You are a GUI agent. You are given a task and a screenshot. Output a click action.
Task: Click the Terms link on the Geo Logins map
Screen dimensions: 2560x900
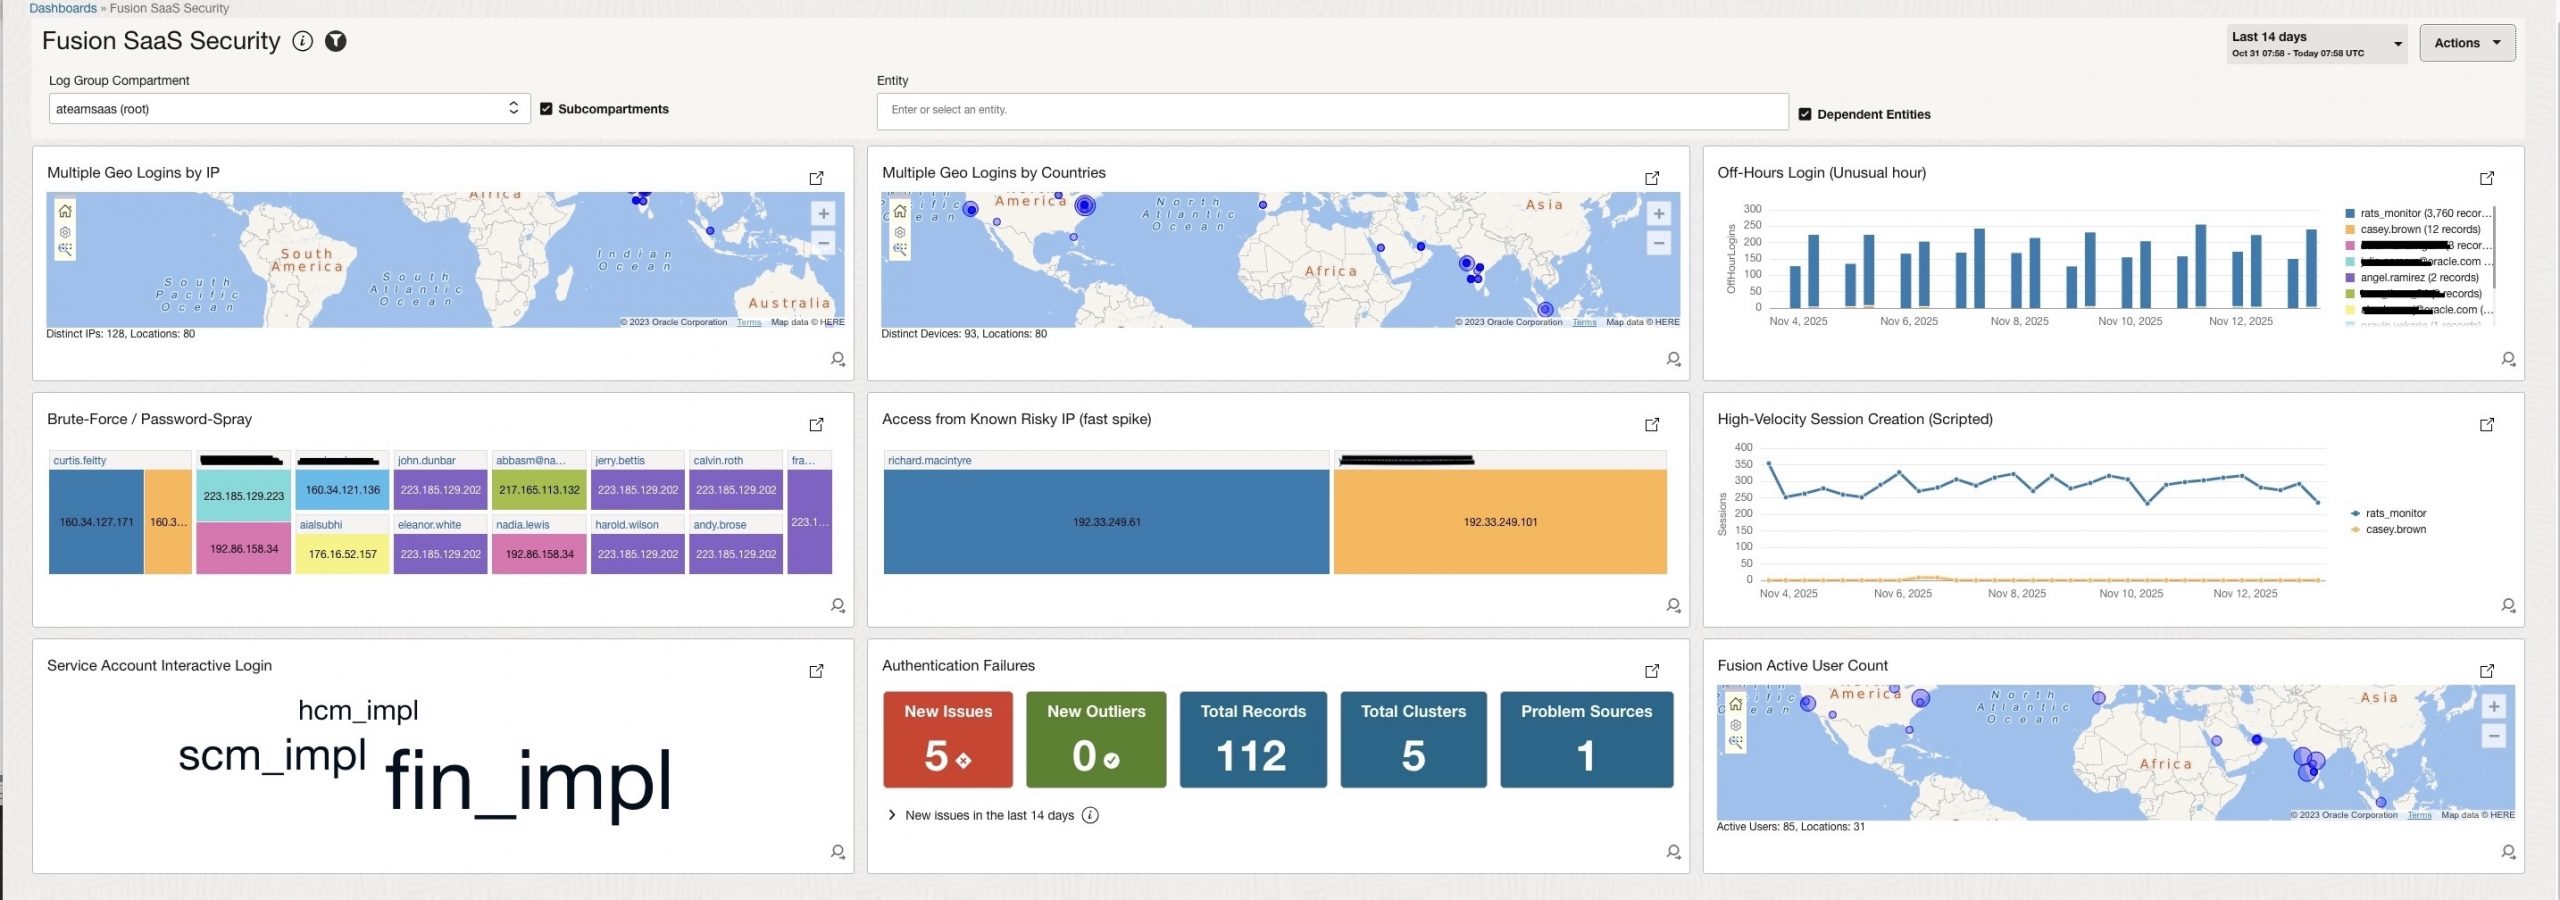coord(747,322)
